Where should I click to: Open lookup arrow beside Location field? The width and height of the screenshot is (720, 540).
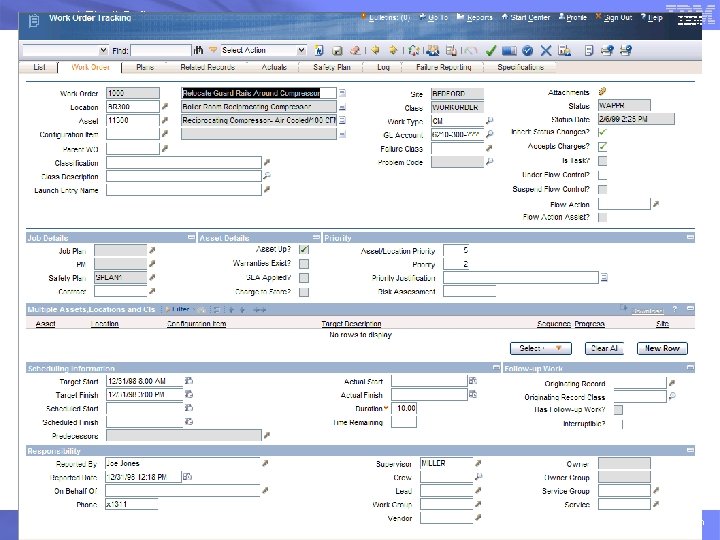165,107
